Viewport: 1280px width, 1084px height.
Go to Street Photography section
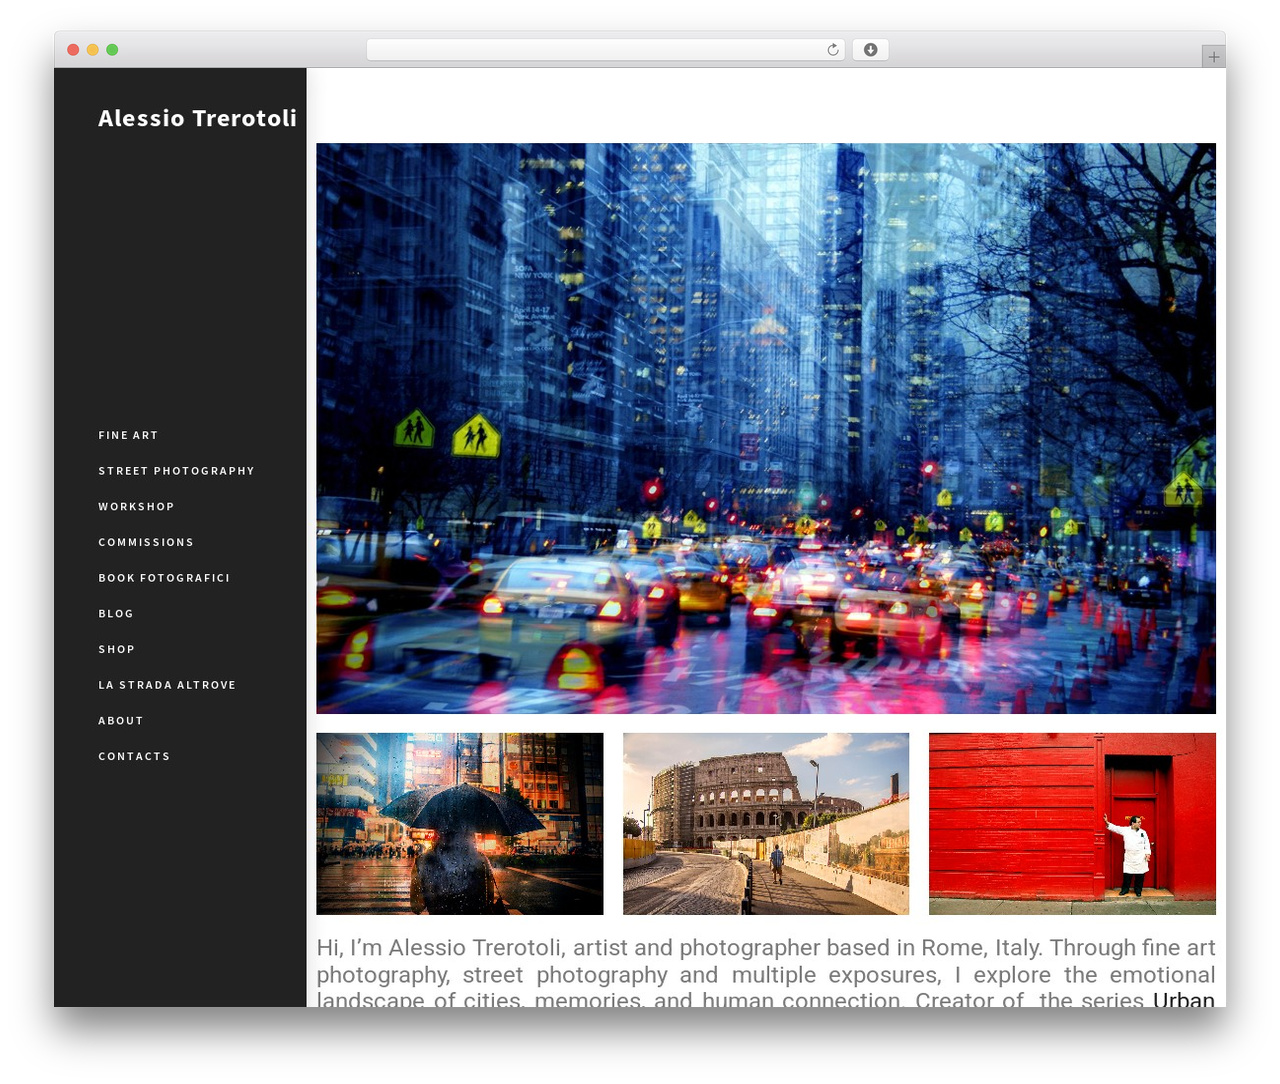coord(176,471)
